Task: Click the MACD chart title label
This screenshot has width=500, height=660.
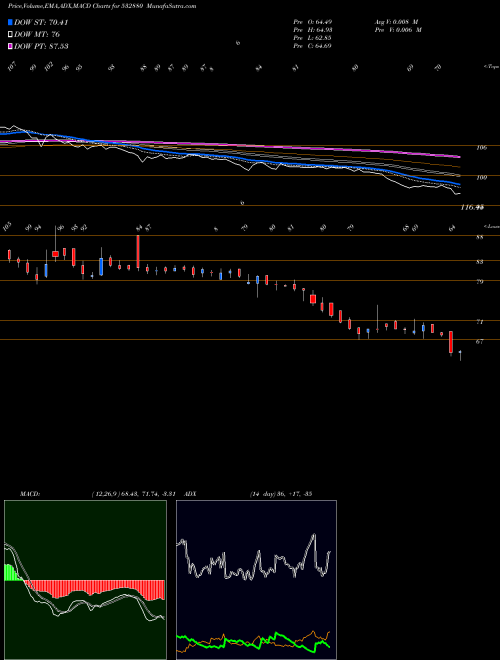Action: [x=29, y=493]
